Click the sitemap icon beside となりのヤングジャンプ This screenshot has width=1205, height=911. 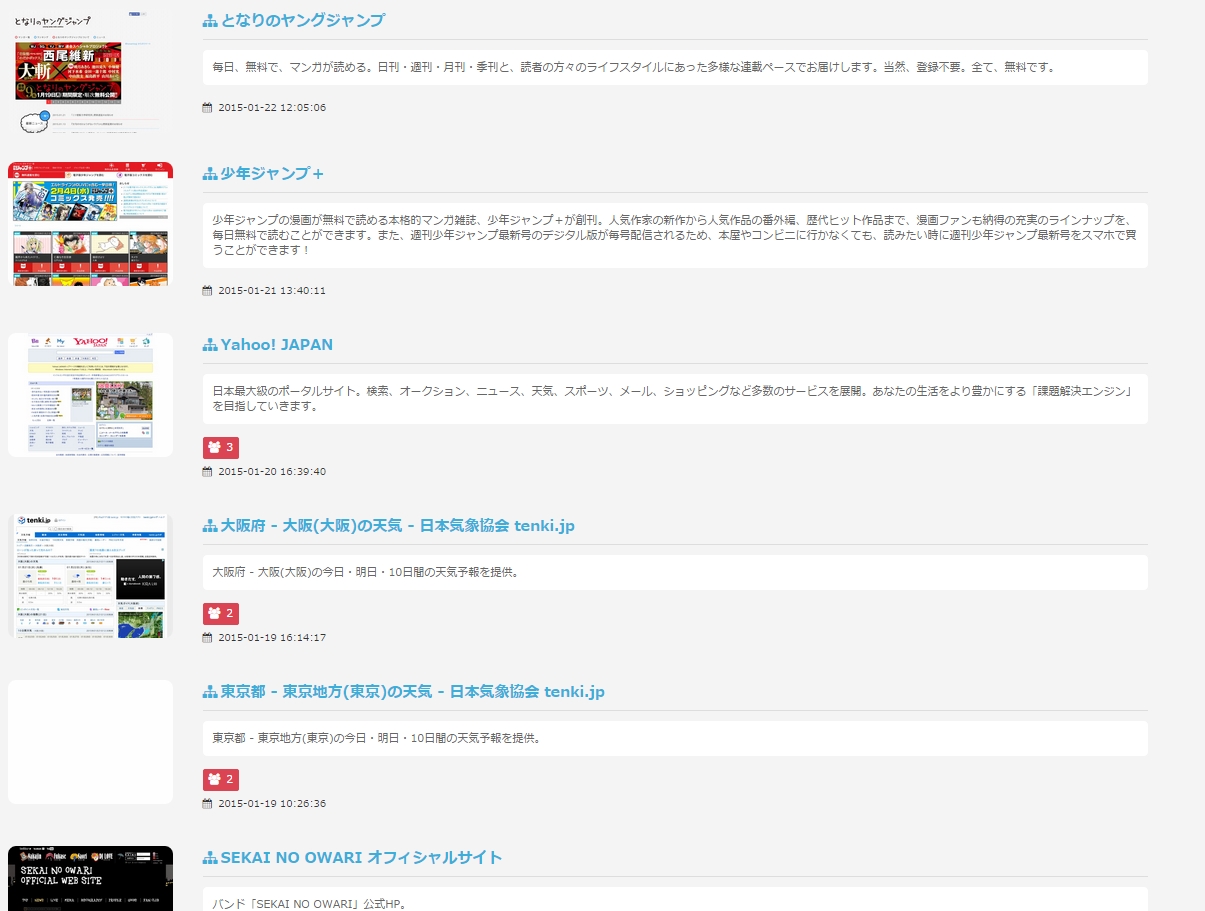(210, 21)
